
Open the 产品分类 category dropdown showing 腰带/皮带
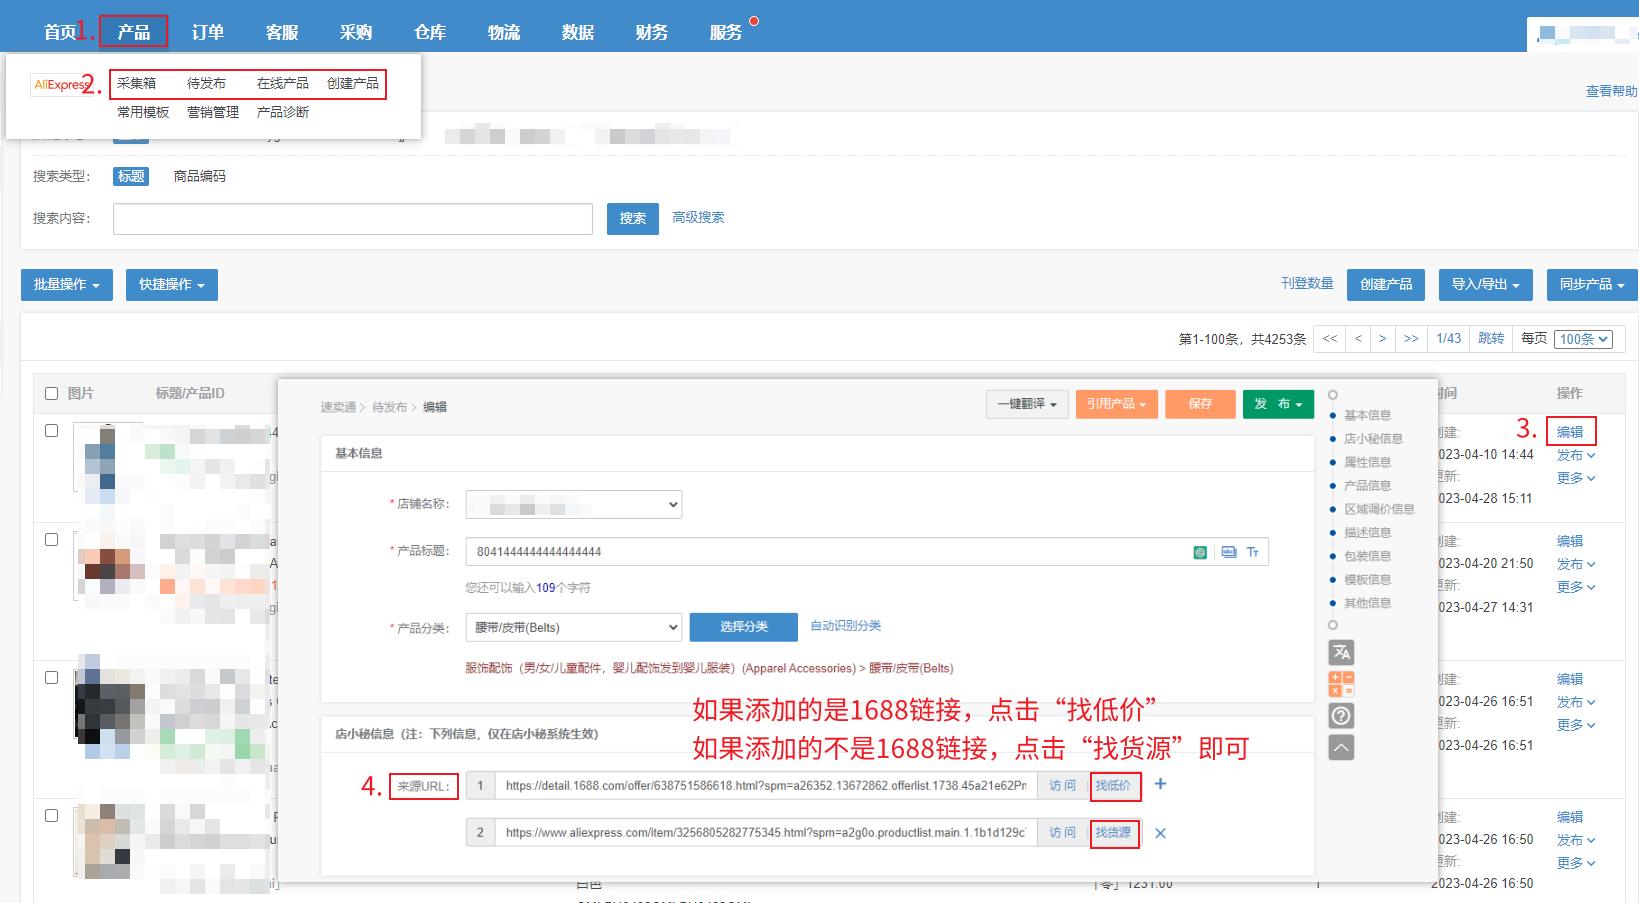pos(573,627)
